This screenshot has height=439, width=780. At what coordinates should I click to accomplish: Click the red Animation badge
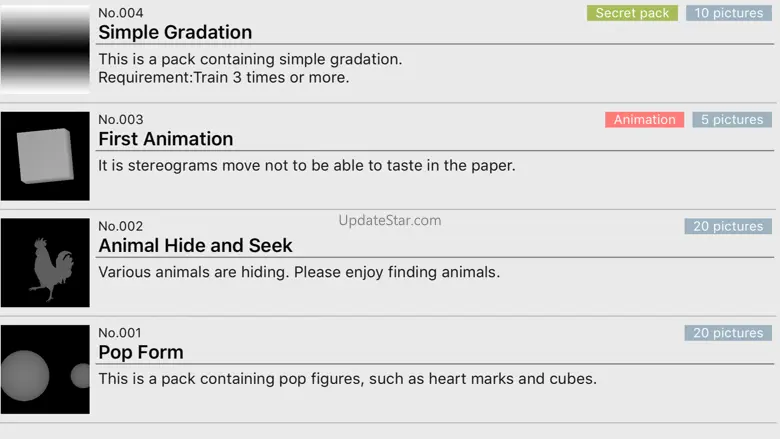tap(644, 120)
